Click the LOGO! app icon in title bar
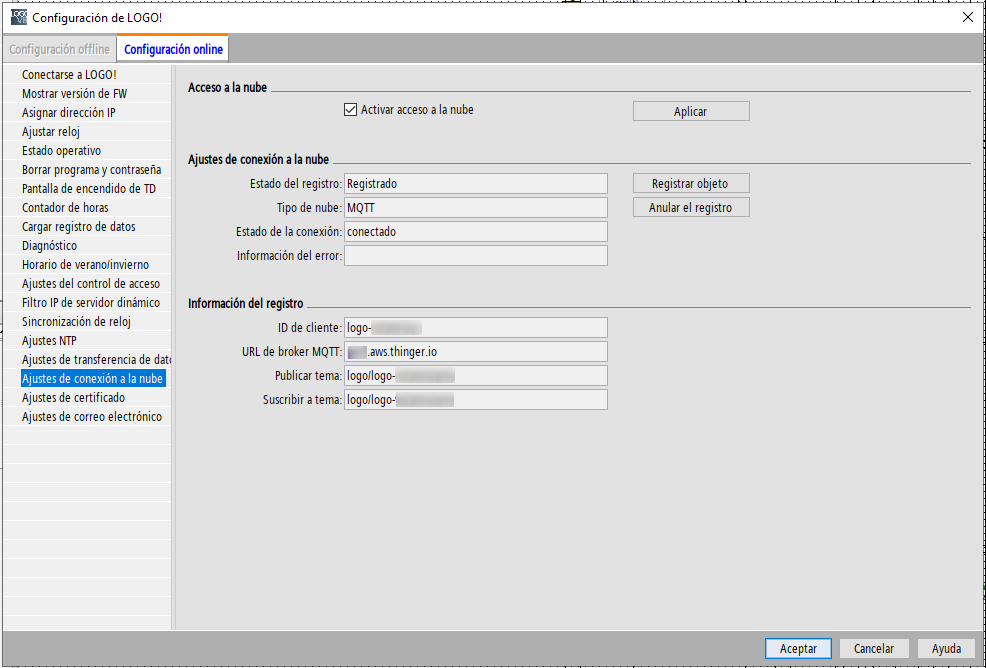The width and height of the screenshot is (986, 668). coord(18,17)
